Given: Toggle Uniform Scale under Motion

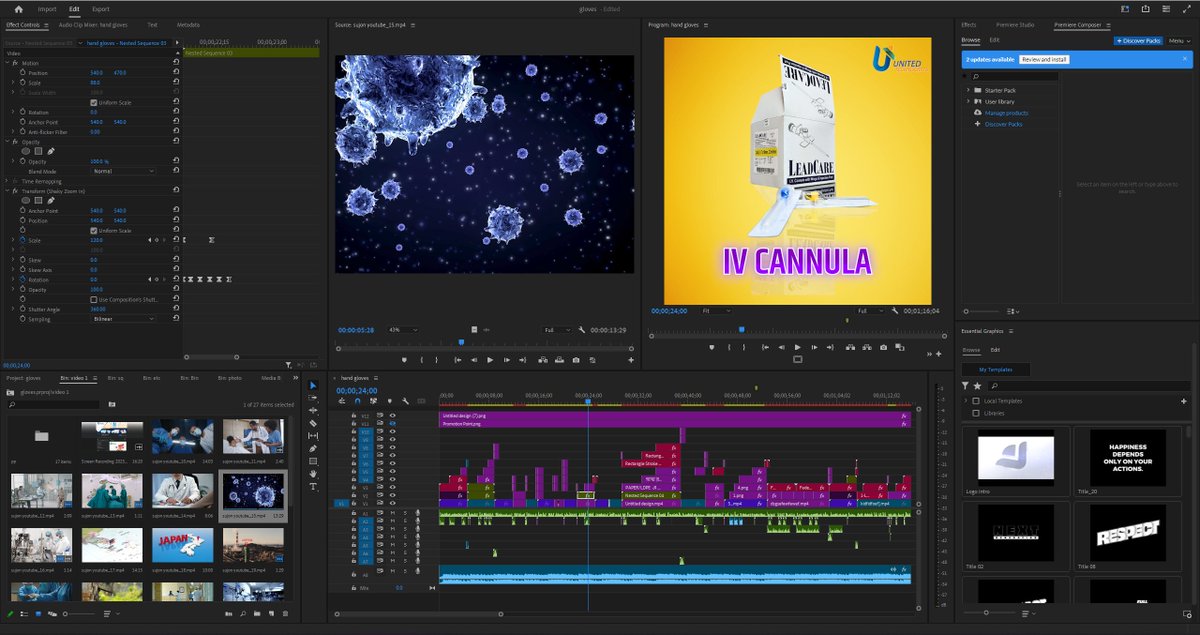Looking at the screenshot, I should tap(95, 102).
